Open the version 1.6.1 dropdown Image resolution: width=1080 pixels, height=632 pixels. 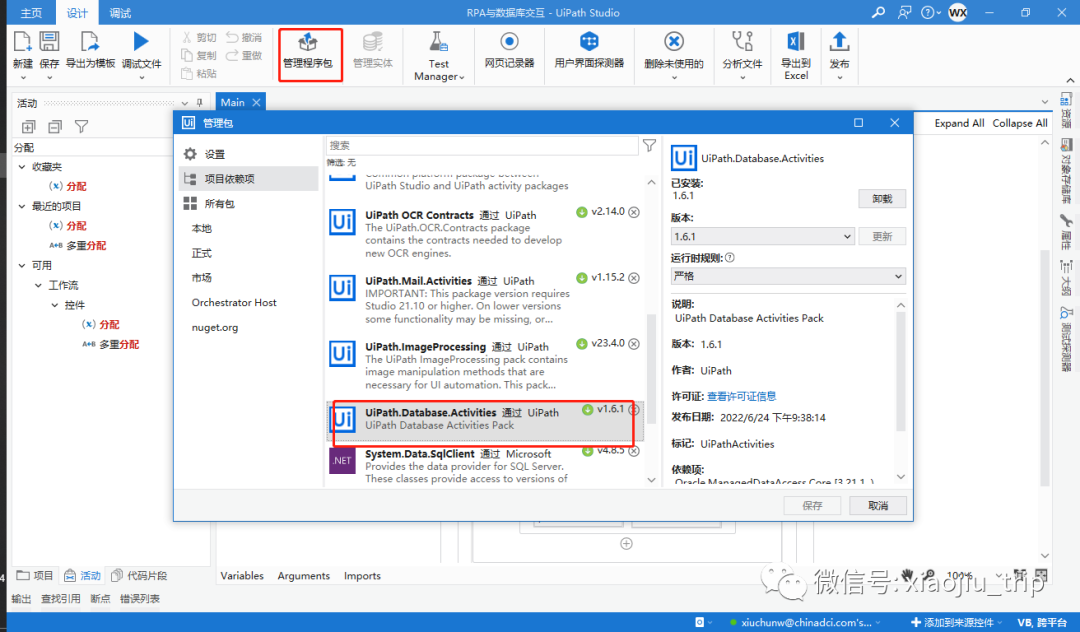tap(762, 236)
